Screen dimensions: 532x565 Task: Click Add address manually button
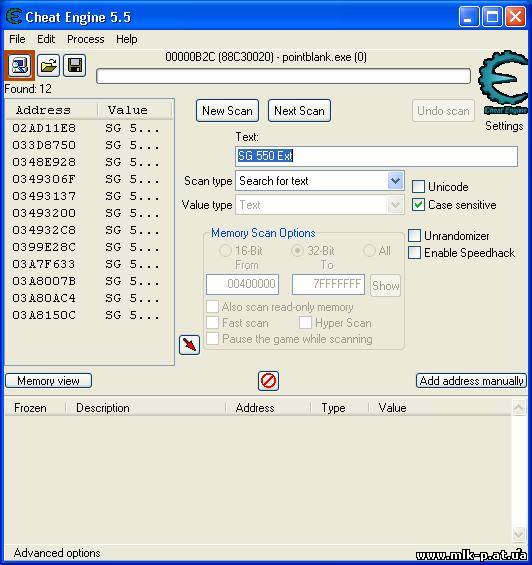pyautogui.click(x=471, y=381)
